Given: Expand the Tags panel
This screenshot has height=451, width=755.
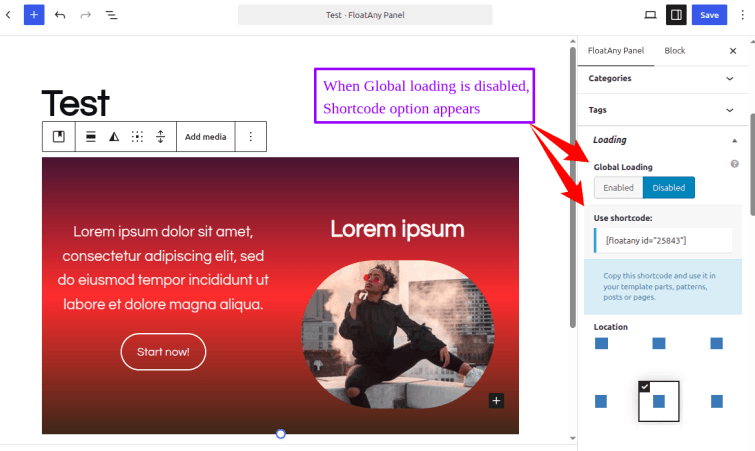Looking at the screenshot, I should pyautogui.click(x=662, y=110).
